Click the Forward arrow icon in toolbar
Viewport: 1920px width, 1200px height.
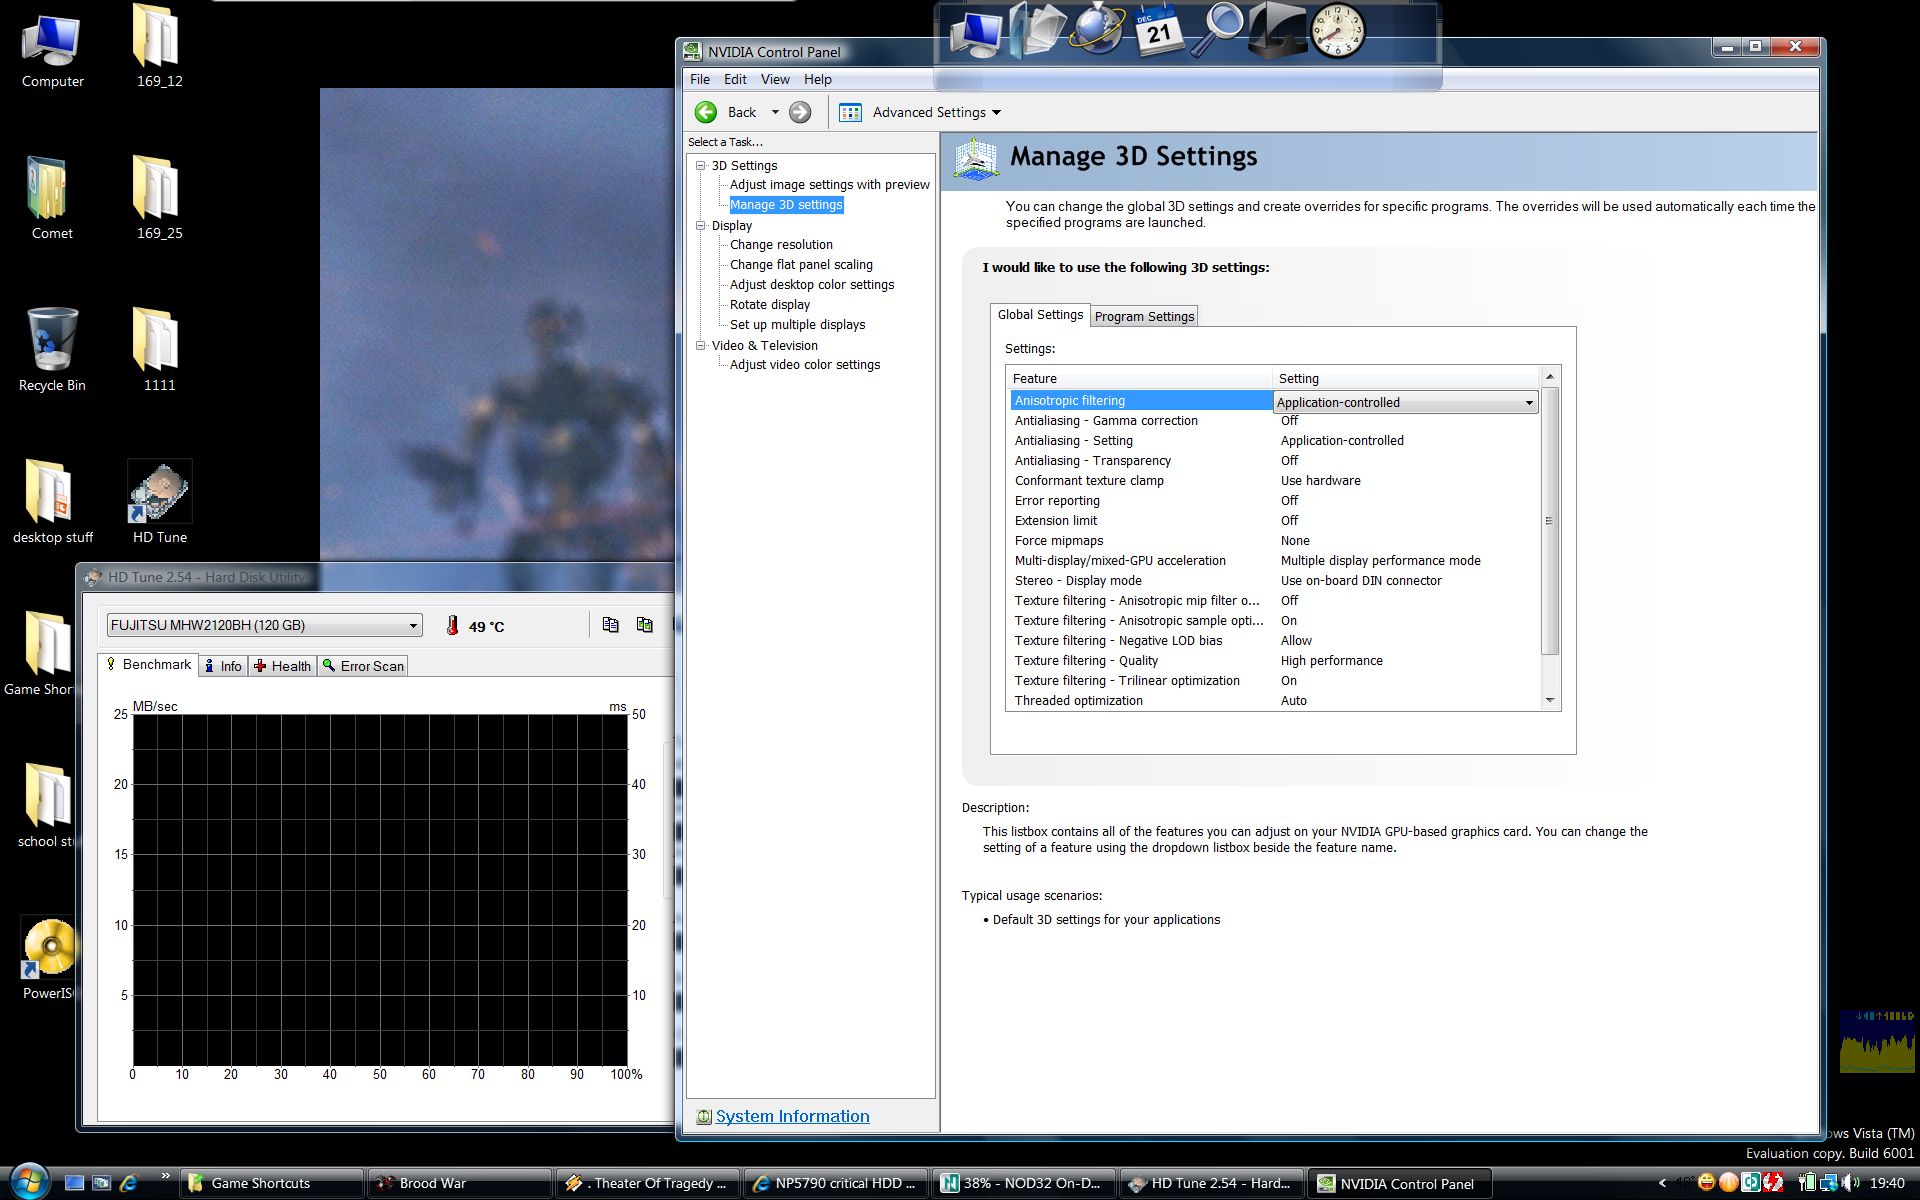coord(800,112)
